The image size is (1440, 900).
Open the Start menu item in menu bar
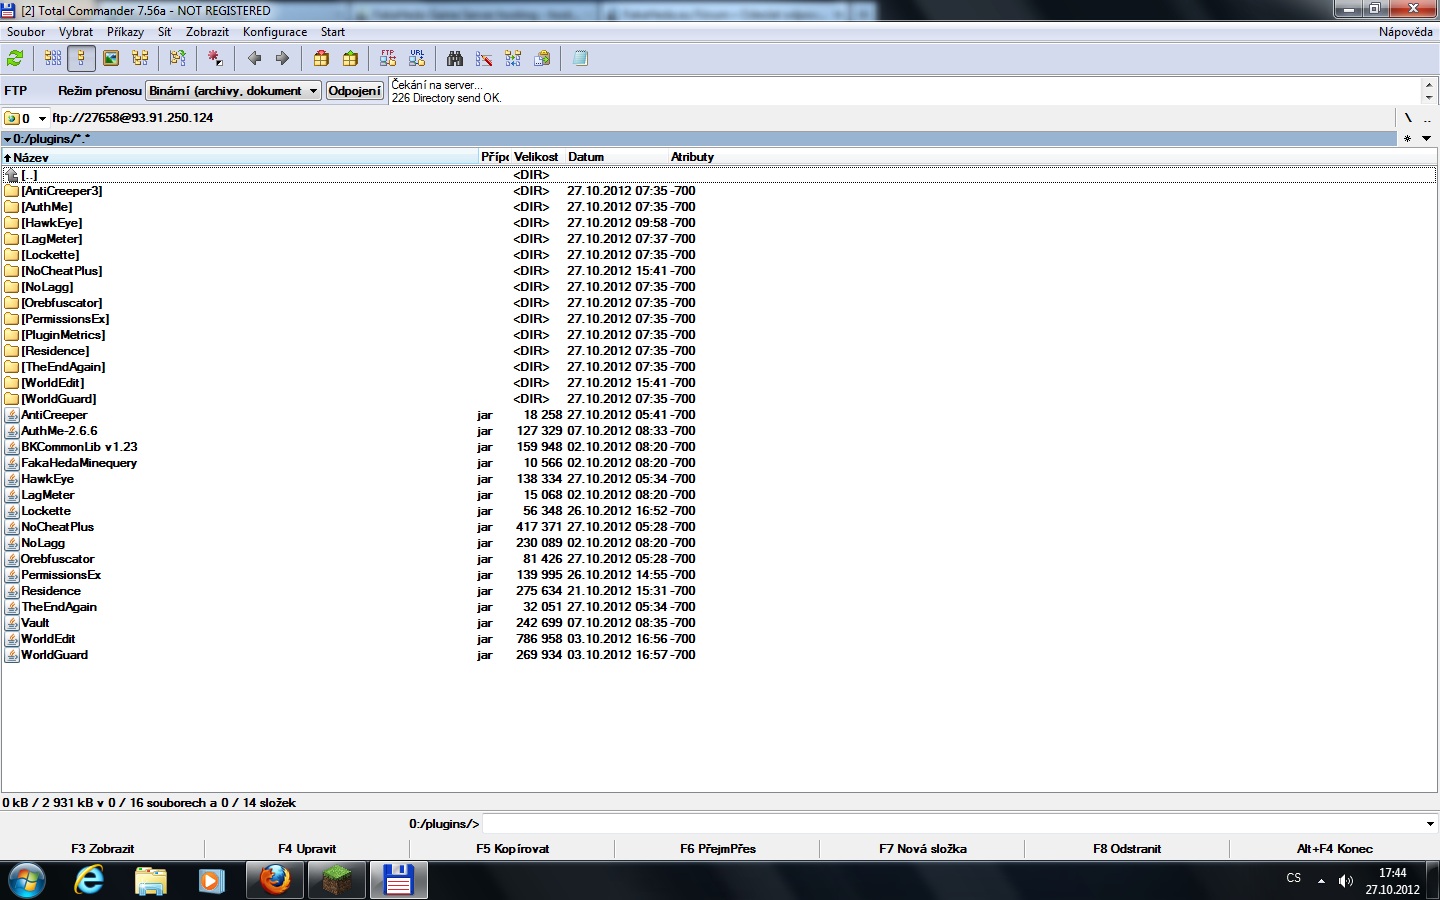pyautogui.click(x=333, y=32)
